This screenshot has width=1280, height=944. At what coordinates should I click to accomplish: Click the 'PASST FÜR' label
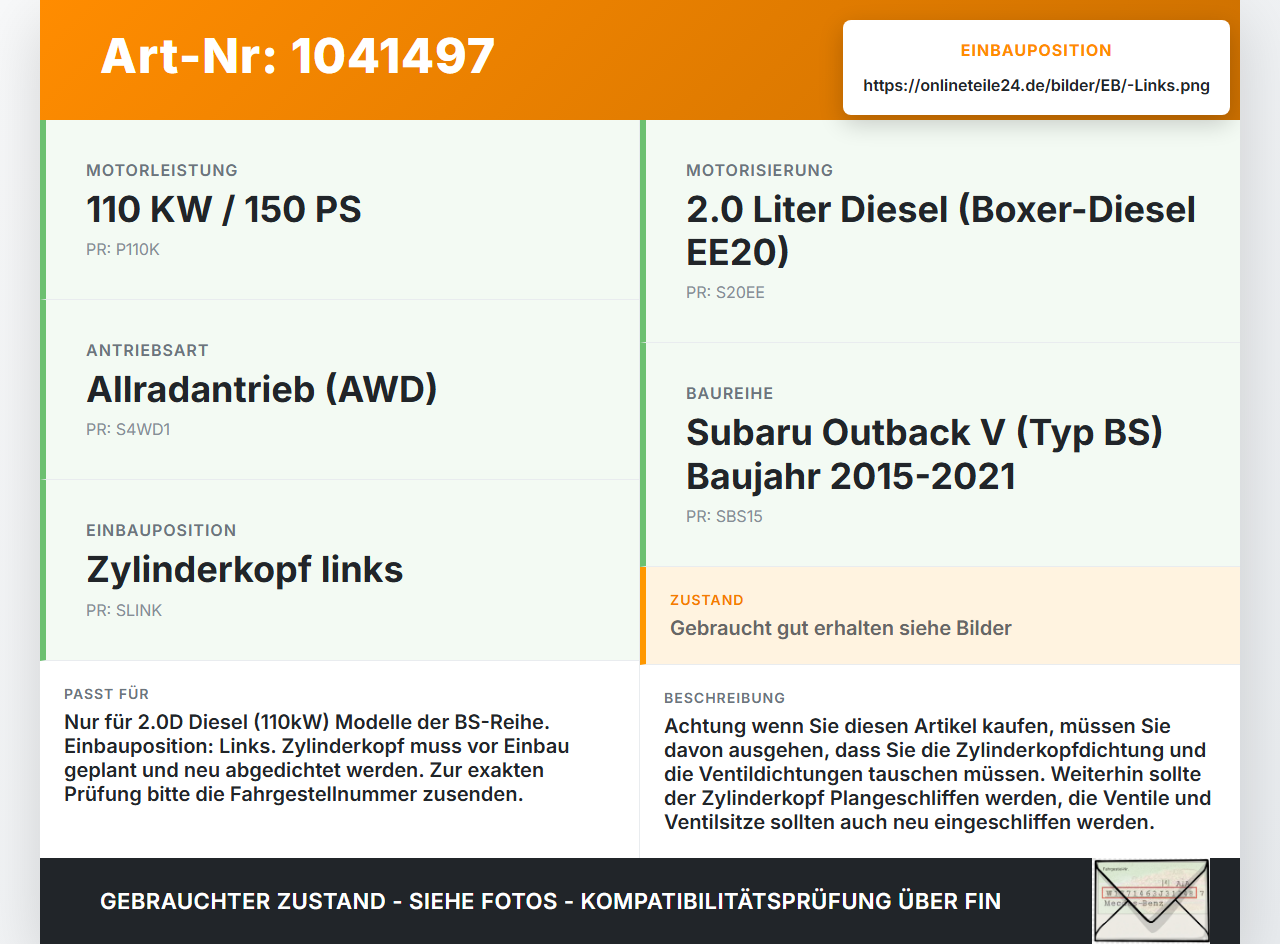click(106, 694)
